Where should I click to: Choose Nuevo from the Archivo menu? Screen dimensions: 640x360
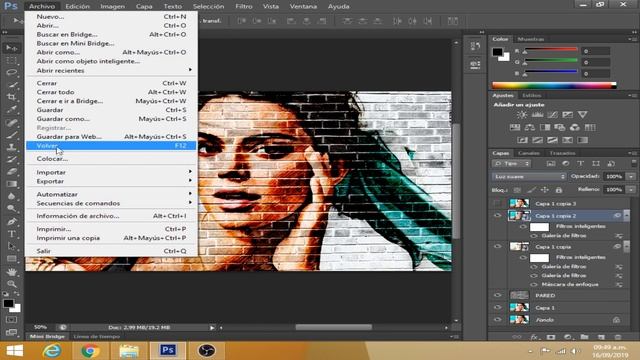111,17
